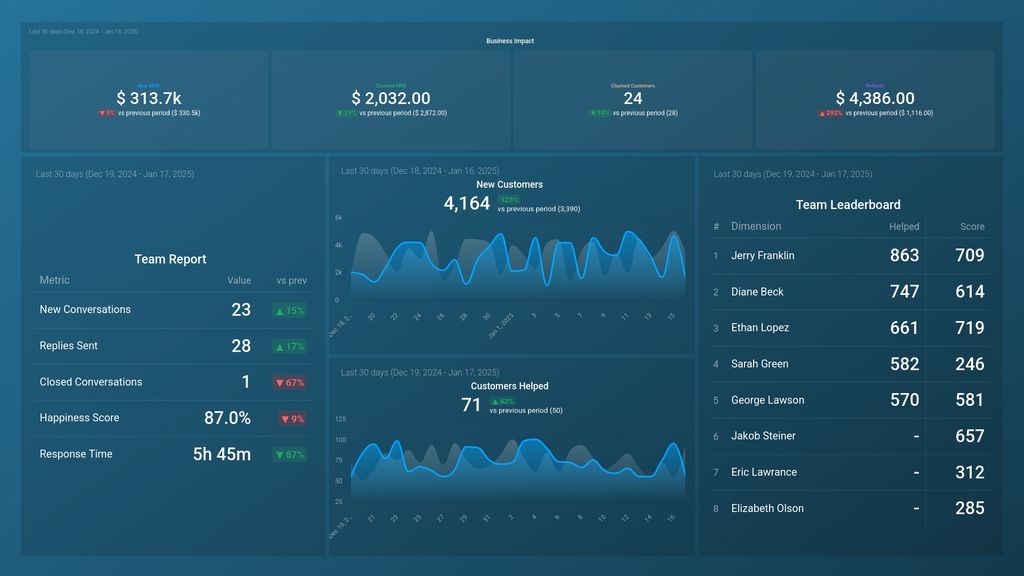Click the "vs prev" column header
The image size is (1024, 576).
(x=291, y=280)
